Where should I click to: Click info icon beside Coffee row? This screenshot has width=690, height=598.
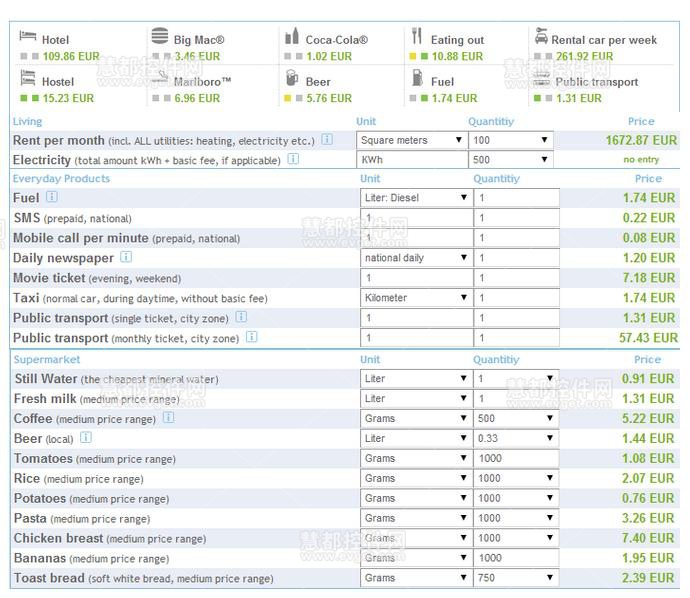pos(168,418)
